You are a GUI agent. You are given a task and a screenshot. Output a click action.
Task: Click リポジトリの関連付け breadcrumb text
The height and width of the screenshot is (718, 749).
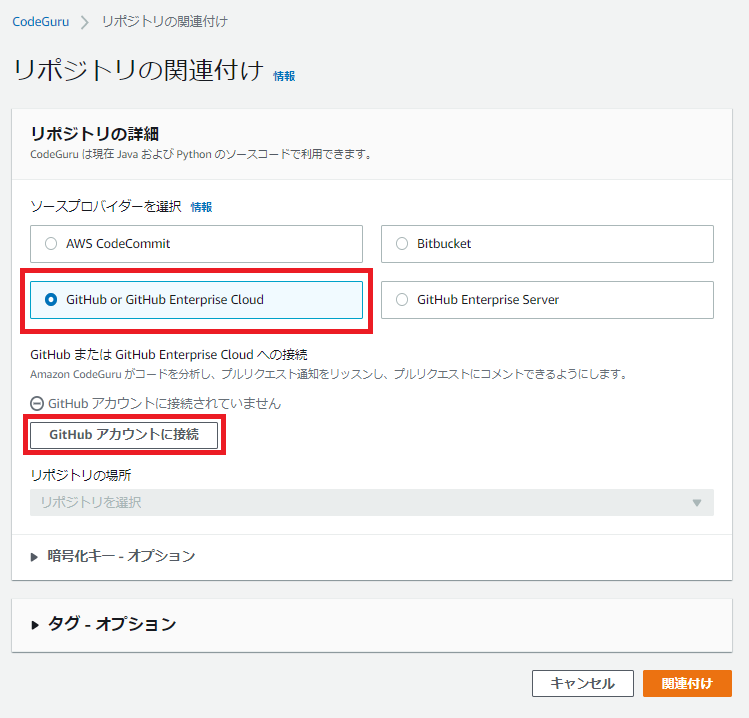pos(165,21)
